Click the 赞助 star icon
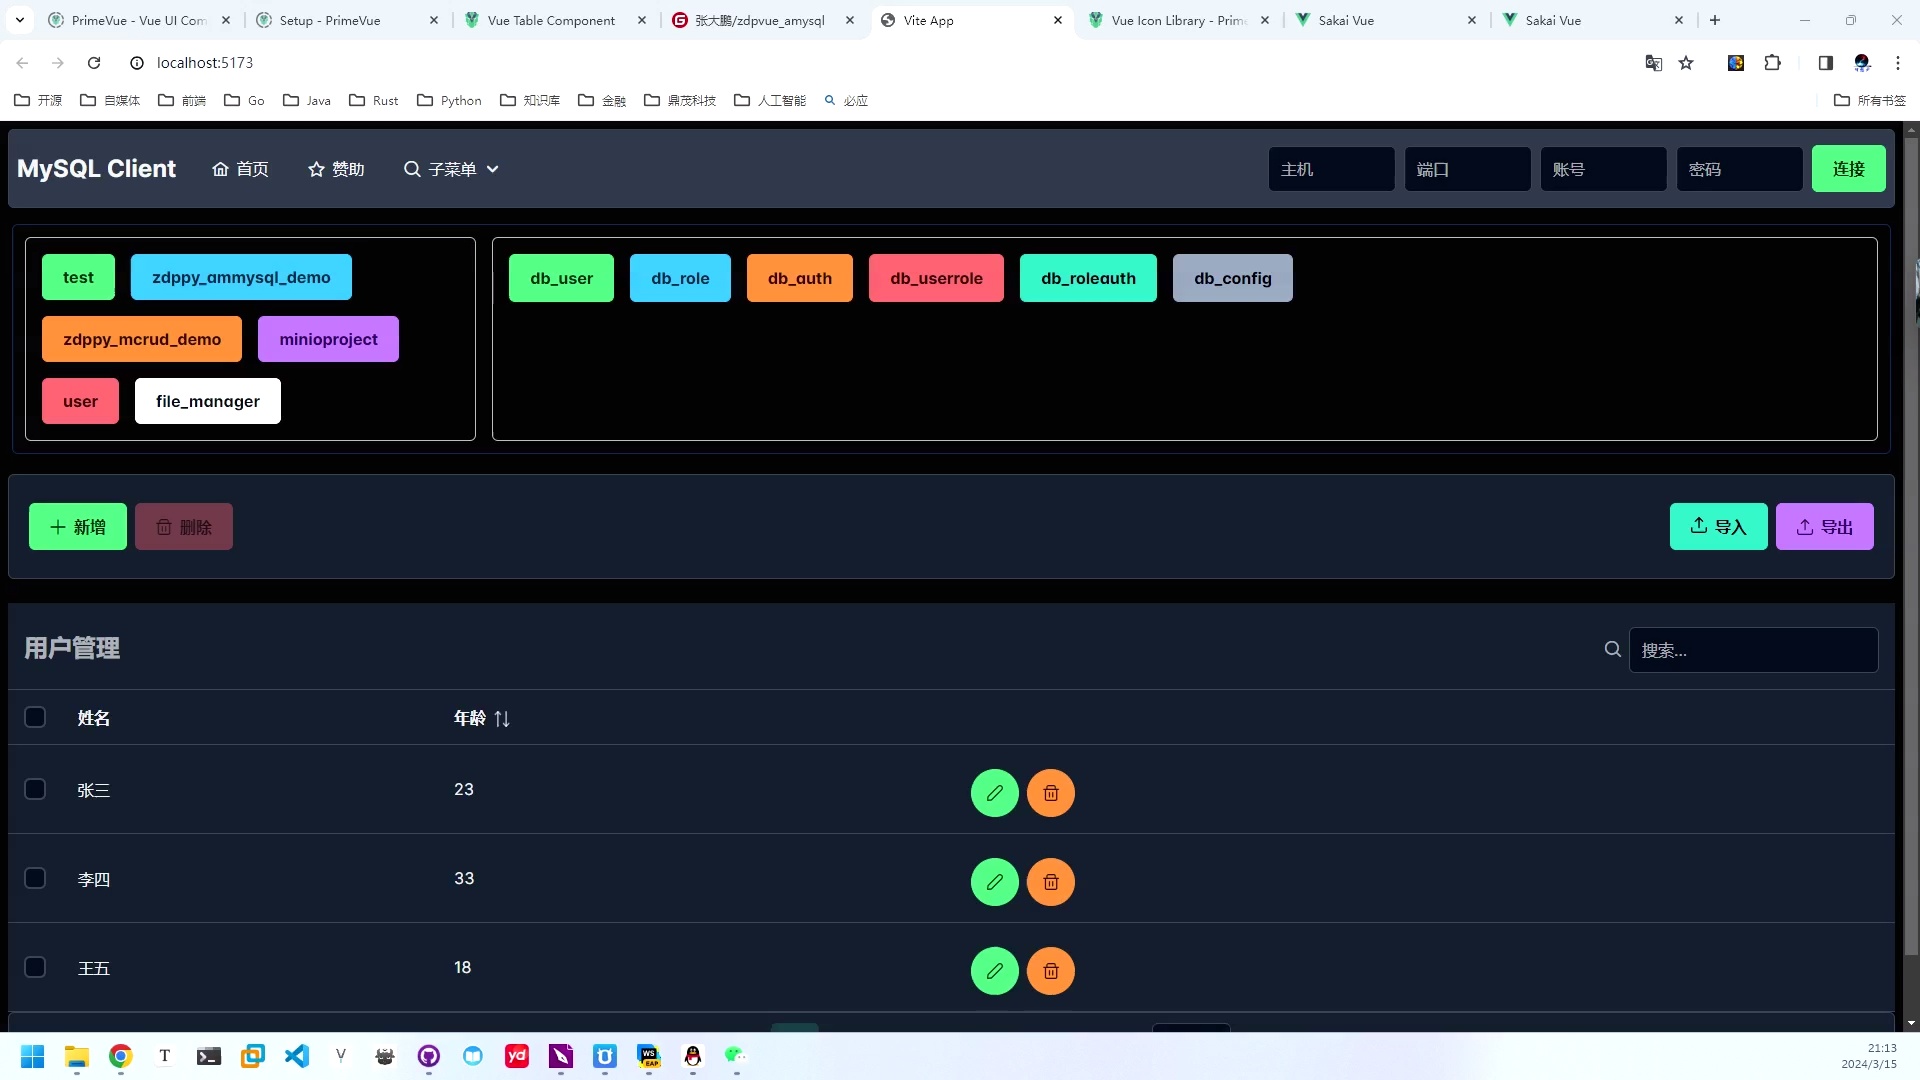The height and width of the screenshot is (1080, 1920). point(314,169)
